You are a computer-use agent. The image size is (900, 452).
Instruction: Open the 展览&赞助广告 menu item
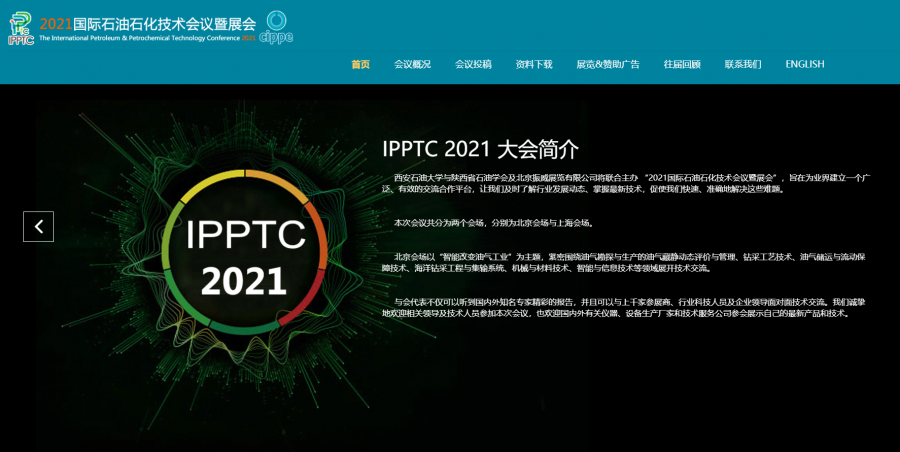(608, 64)
